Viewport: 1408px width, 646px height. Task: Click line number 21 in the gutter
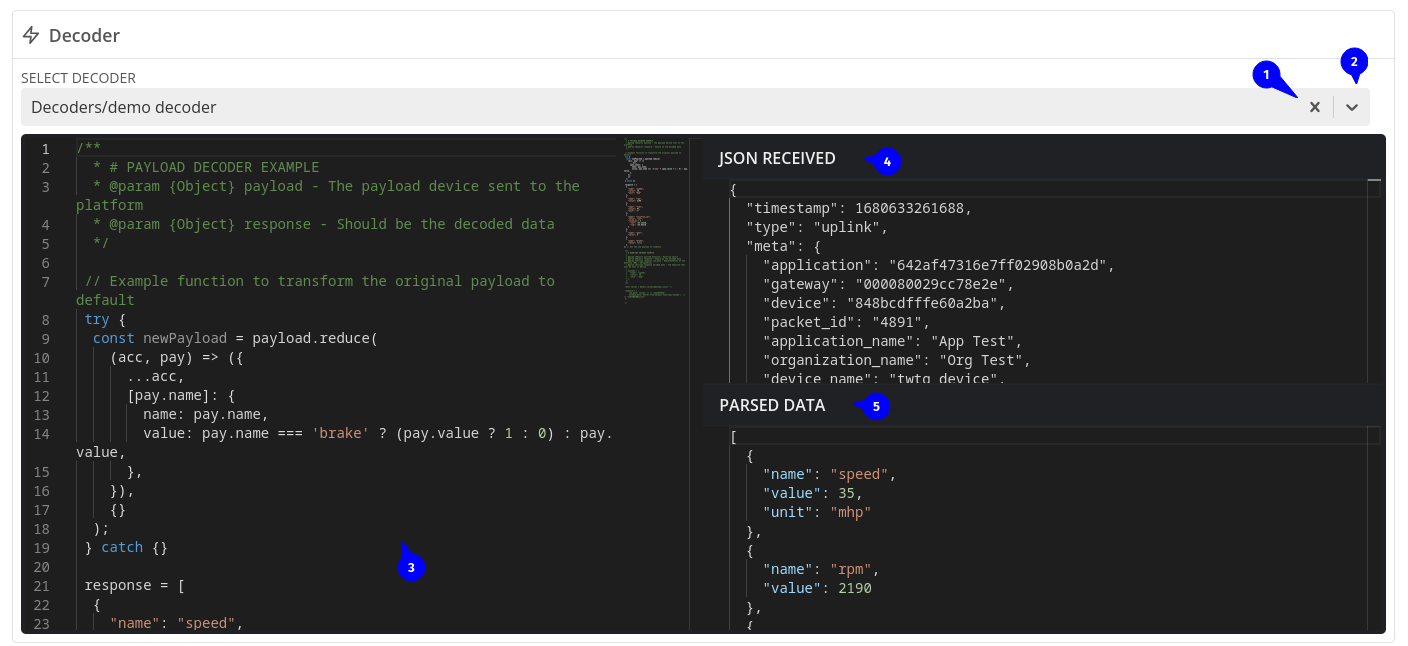coord(41,586)
